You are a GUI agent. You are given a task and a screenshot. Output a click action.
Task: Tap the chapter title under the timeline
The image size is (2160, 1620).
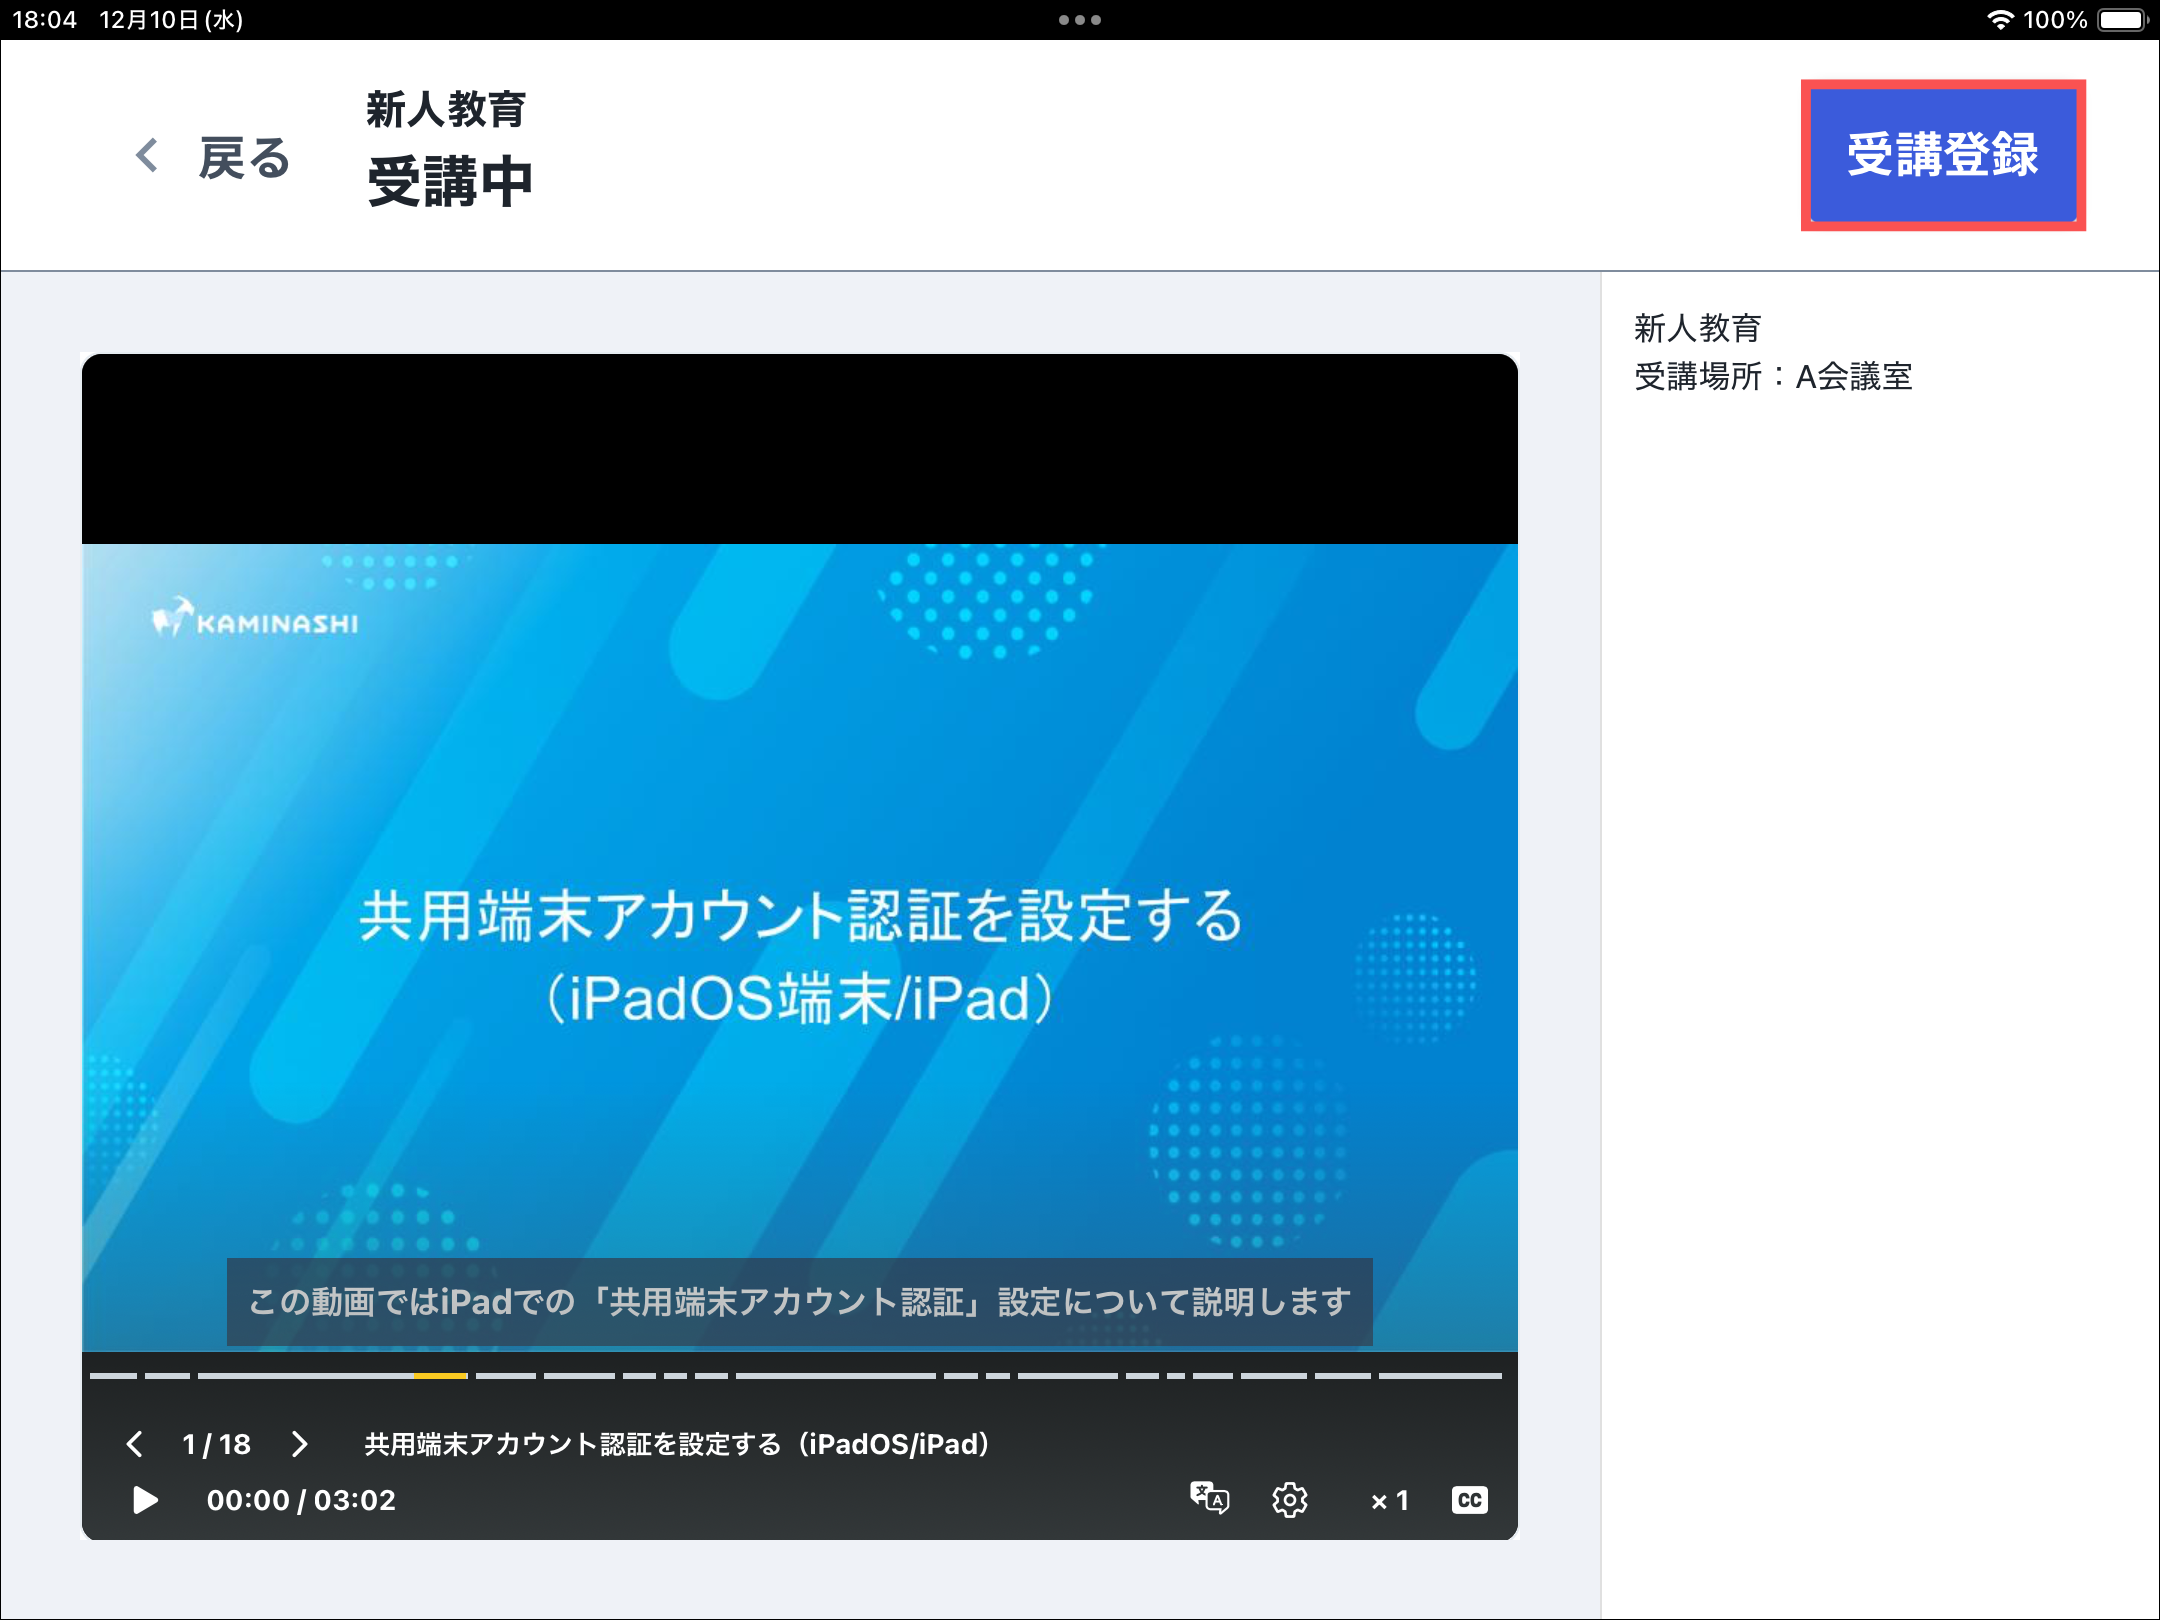677,1444
